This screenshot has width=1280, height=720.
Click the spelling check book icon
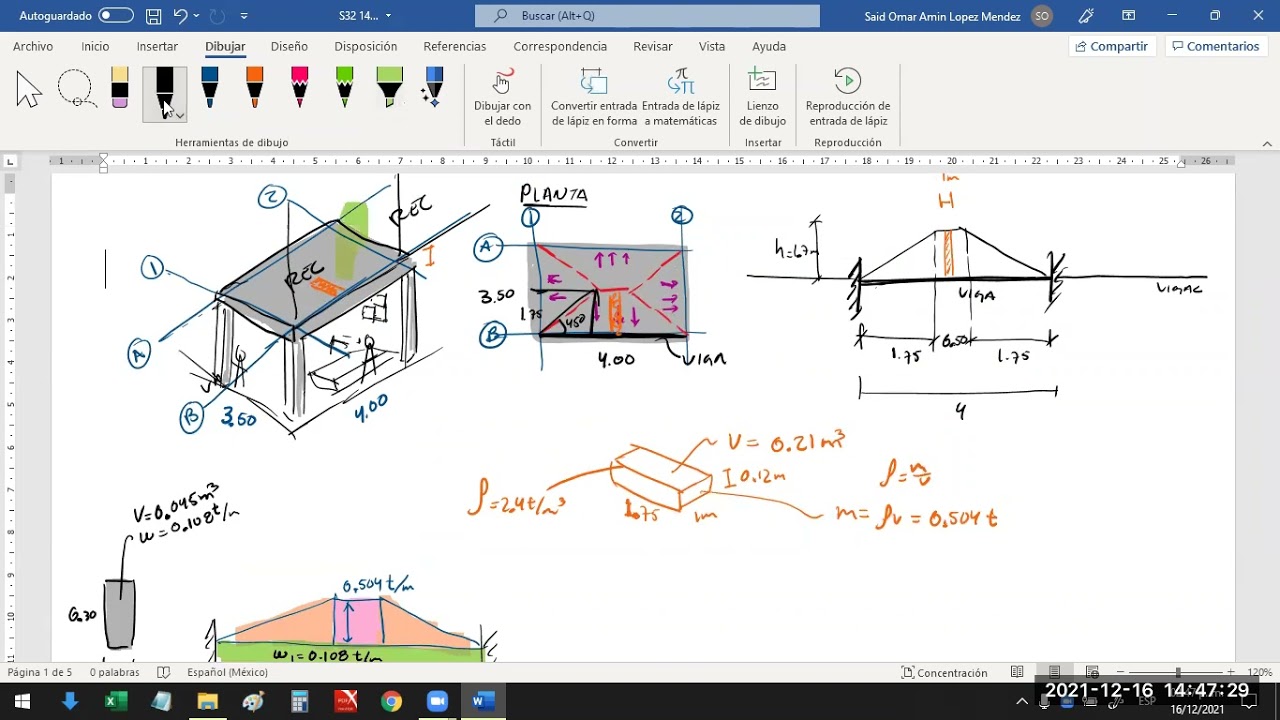(x=164, y=672)
